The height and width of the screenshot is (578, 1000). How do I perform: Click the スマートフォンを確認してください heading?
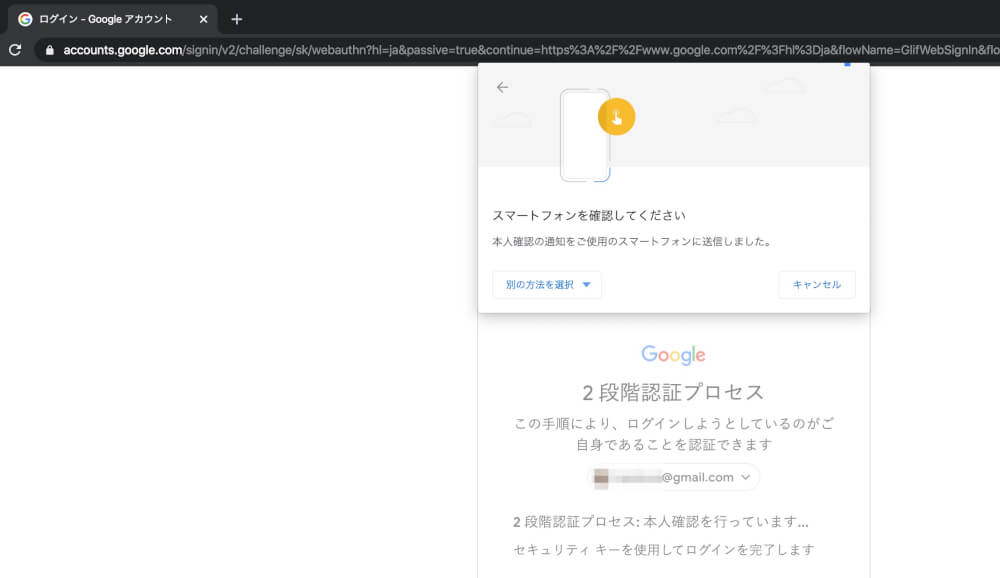[589, 216]
